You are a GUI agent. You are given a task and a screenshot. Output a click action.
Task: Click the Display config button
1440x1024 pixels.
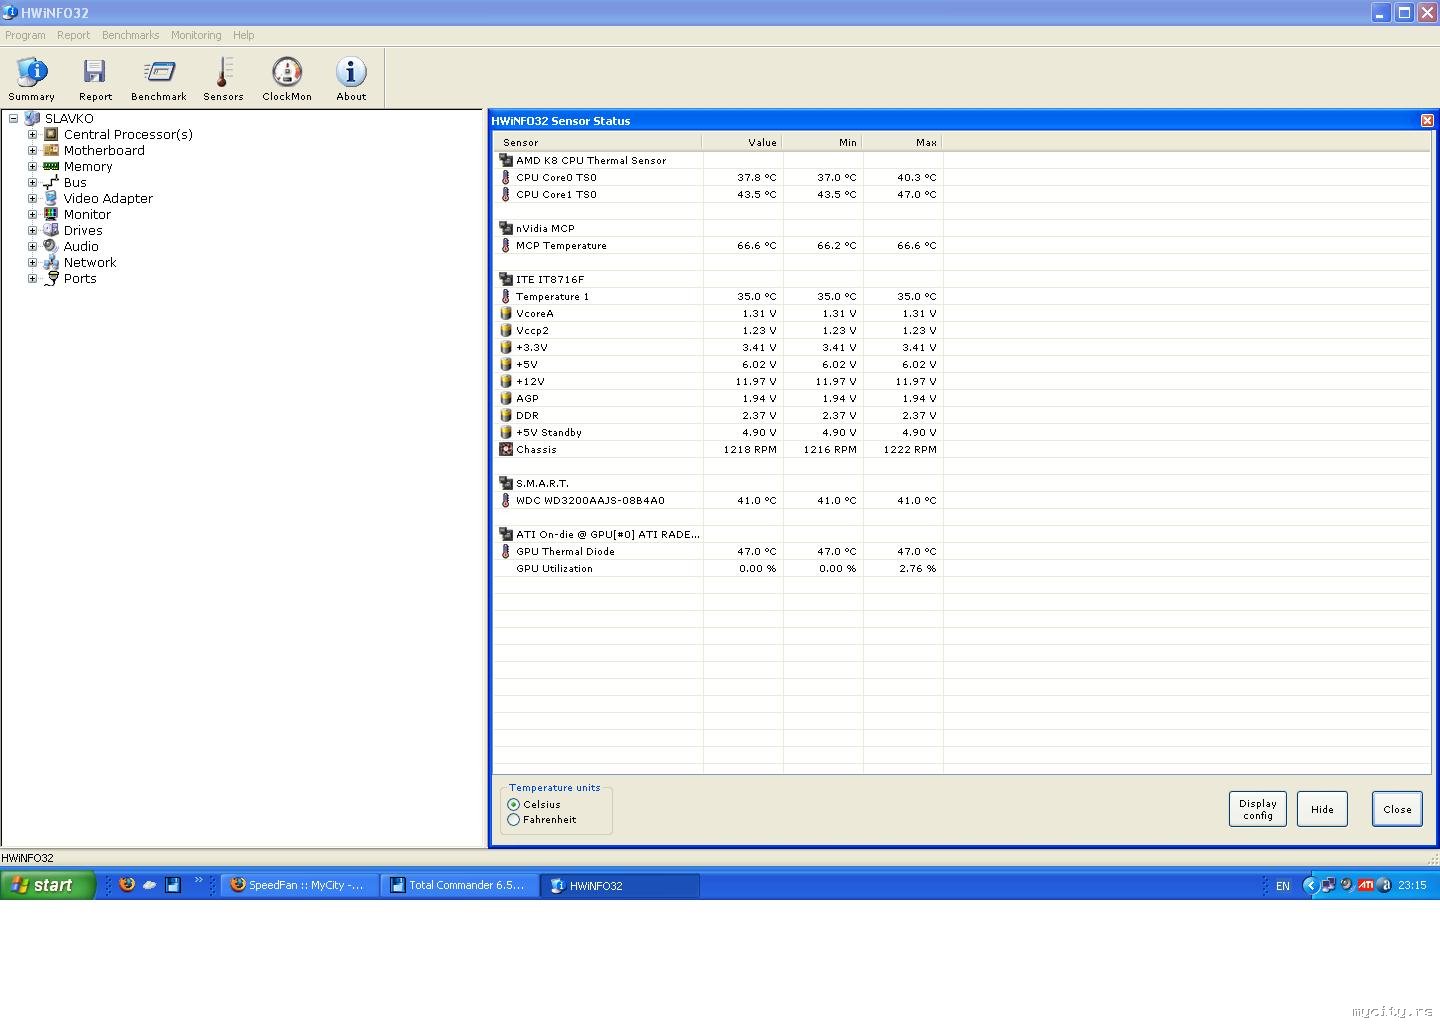pyautogui.click(x=1257, y=809)
